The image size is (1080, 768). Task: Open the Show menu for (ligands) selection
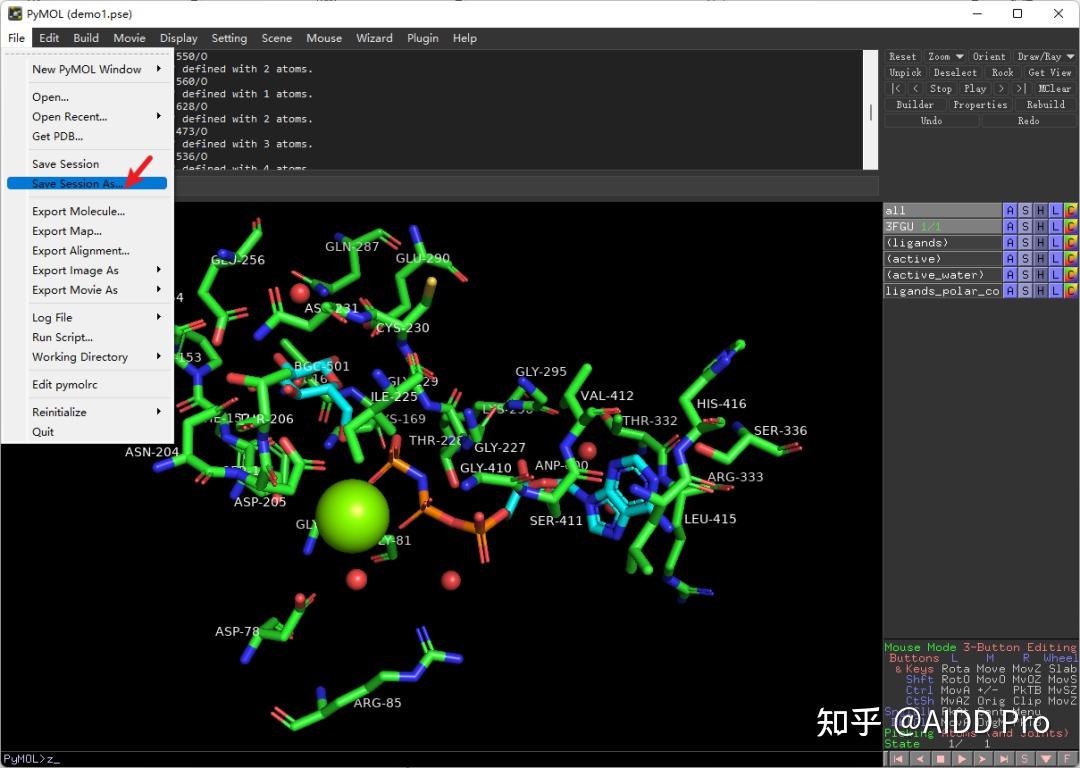click(1025, 243)
